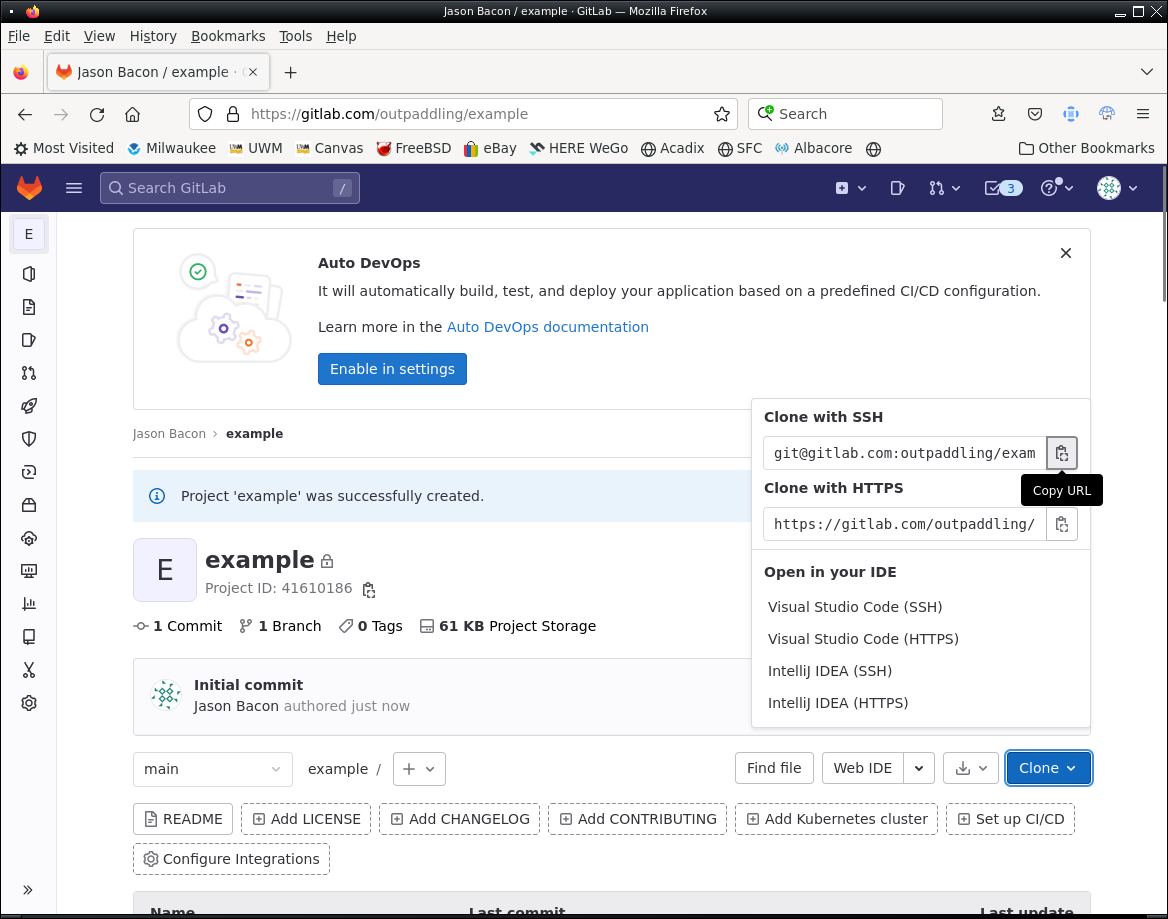This screenshot has height=919, width=1168.
Task: Open Issues in the left sidebar
Action: coord(29,340)
